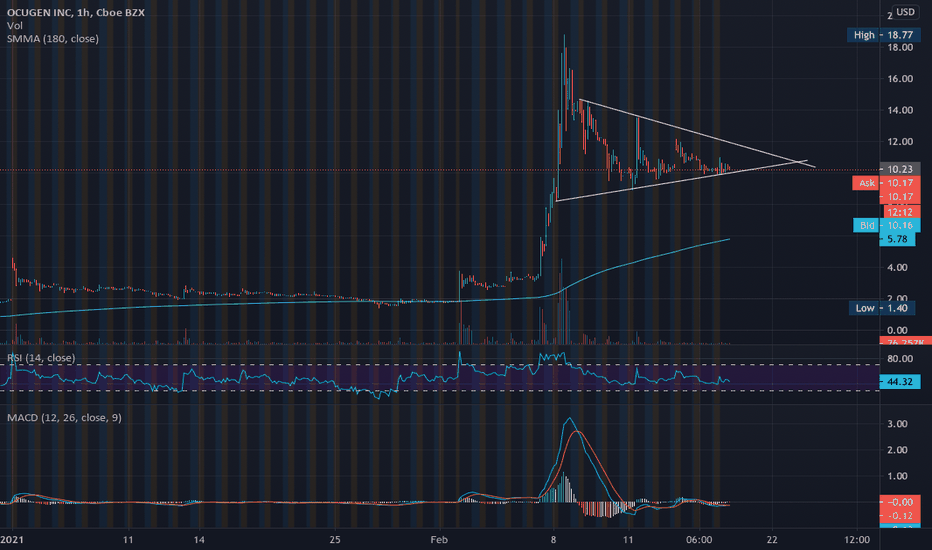Click the 18.00 price axis tick
Screen dimensions: 932x550
[900, 48]
